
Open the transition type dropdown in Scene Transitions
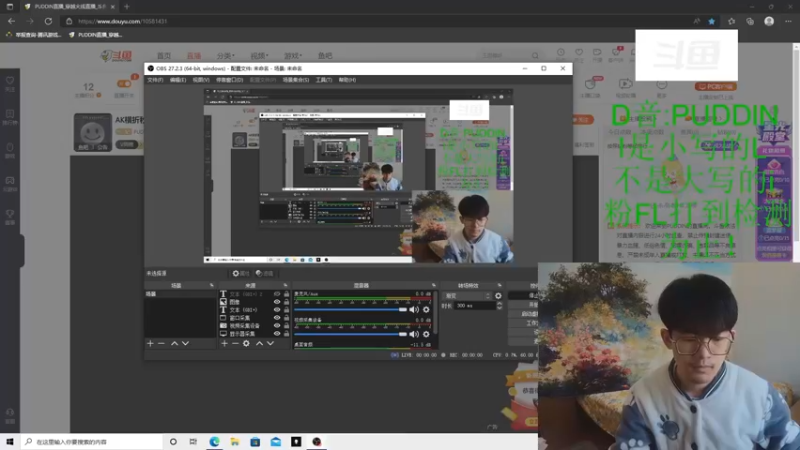point(467,296)
